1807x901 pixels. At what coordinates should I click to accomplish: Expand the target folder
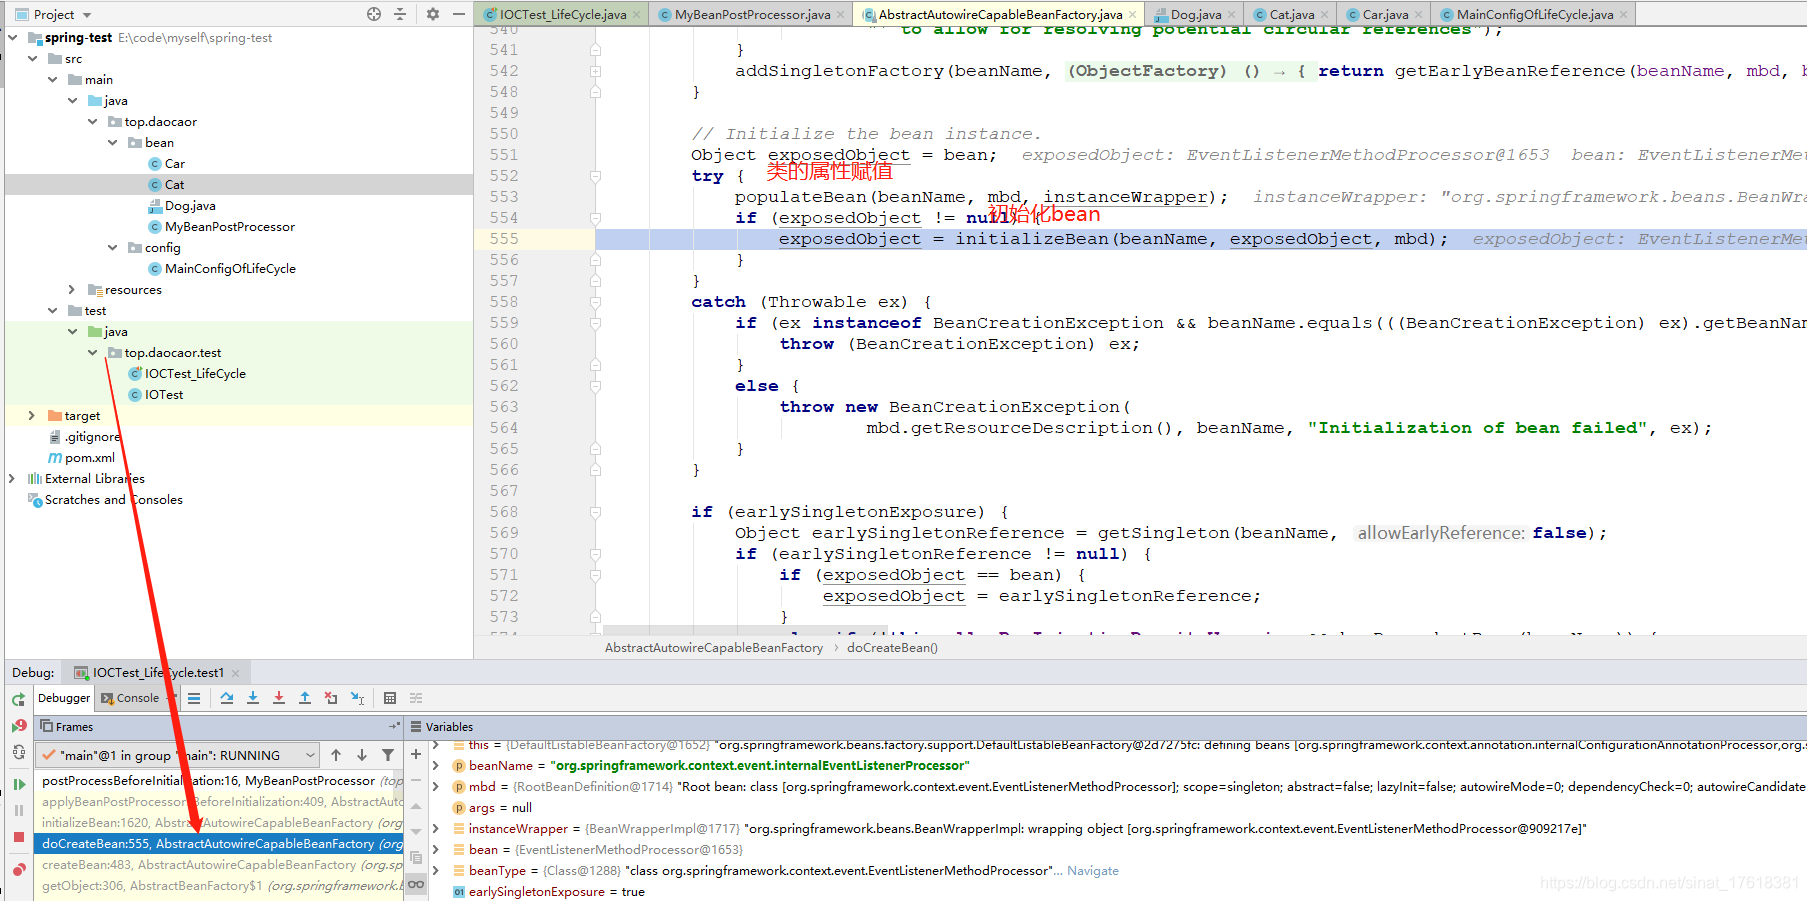click(x=32, y=416)
